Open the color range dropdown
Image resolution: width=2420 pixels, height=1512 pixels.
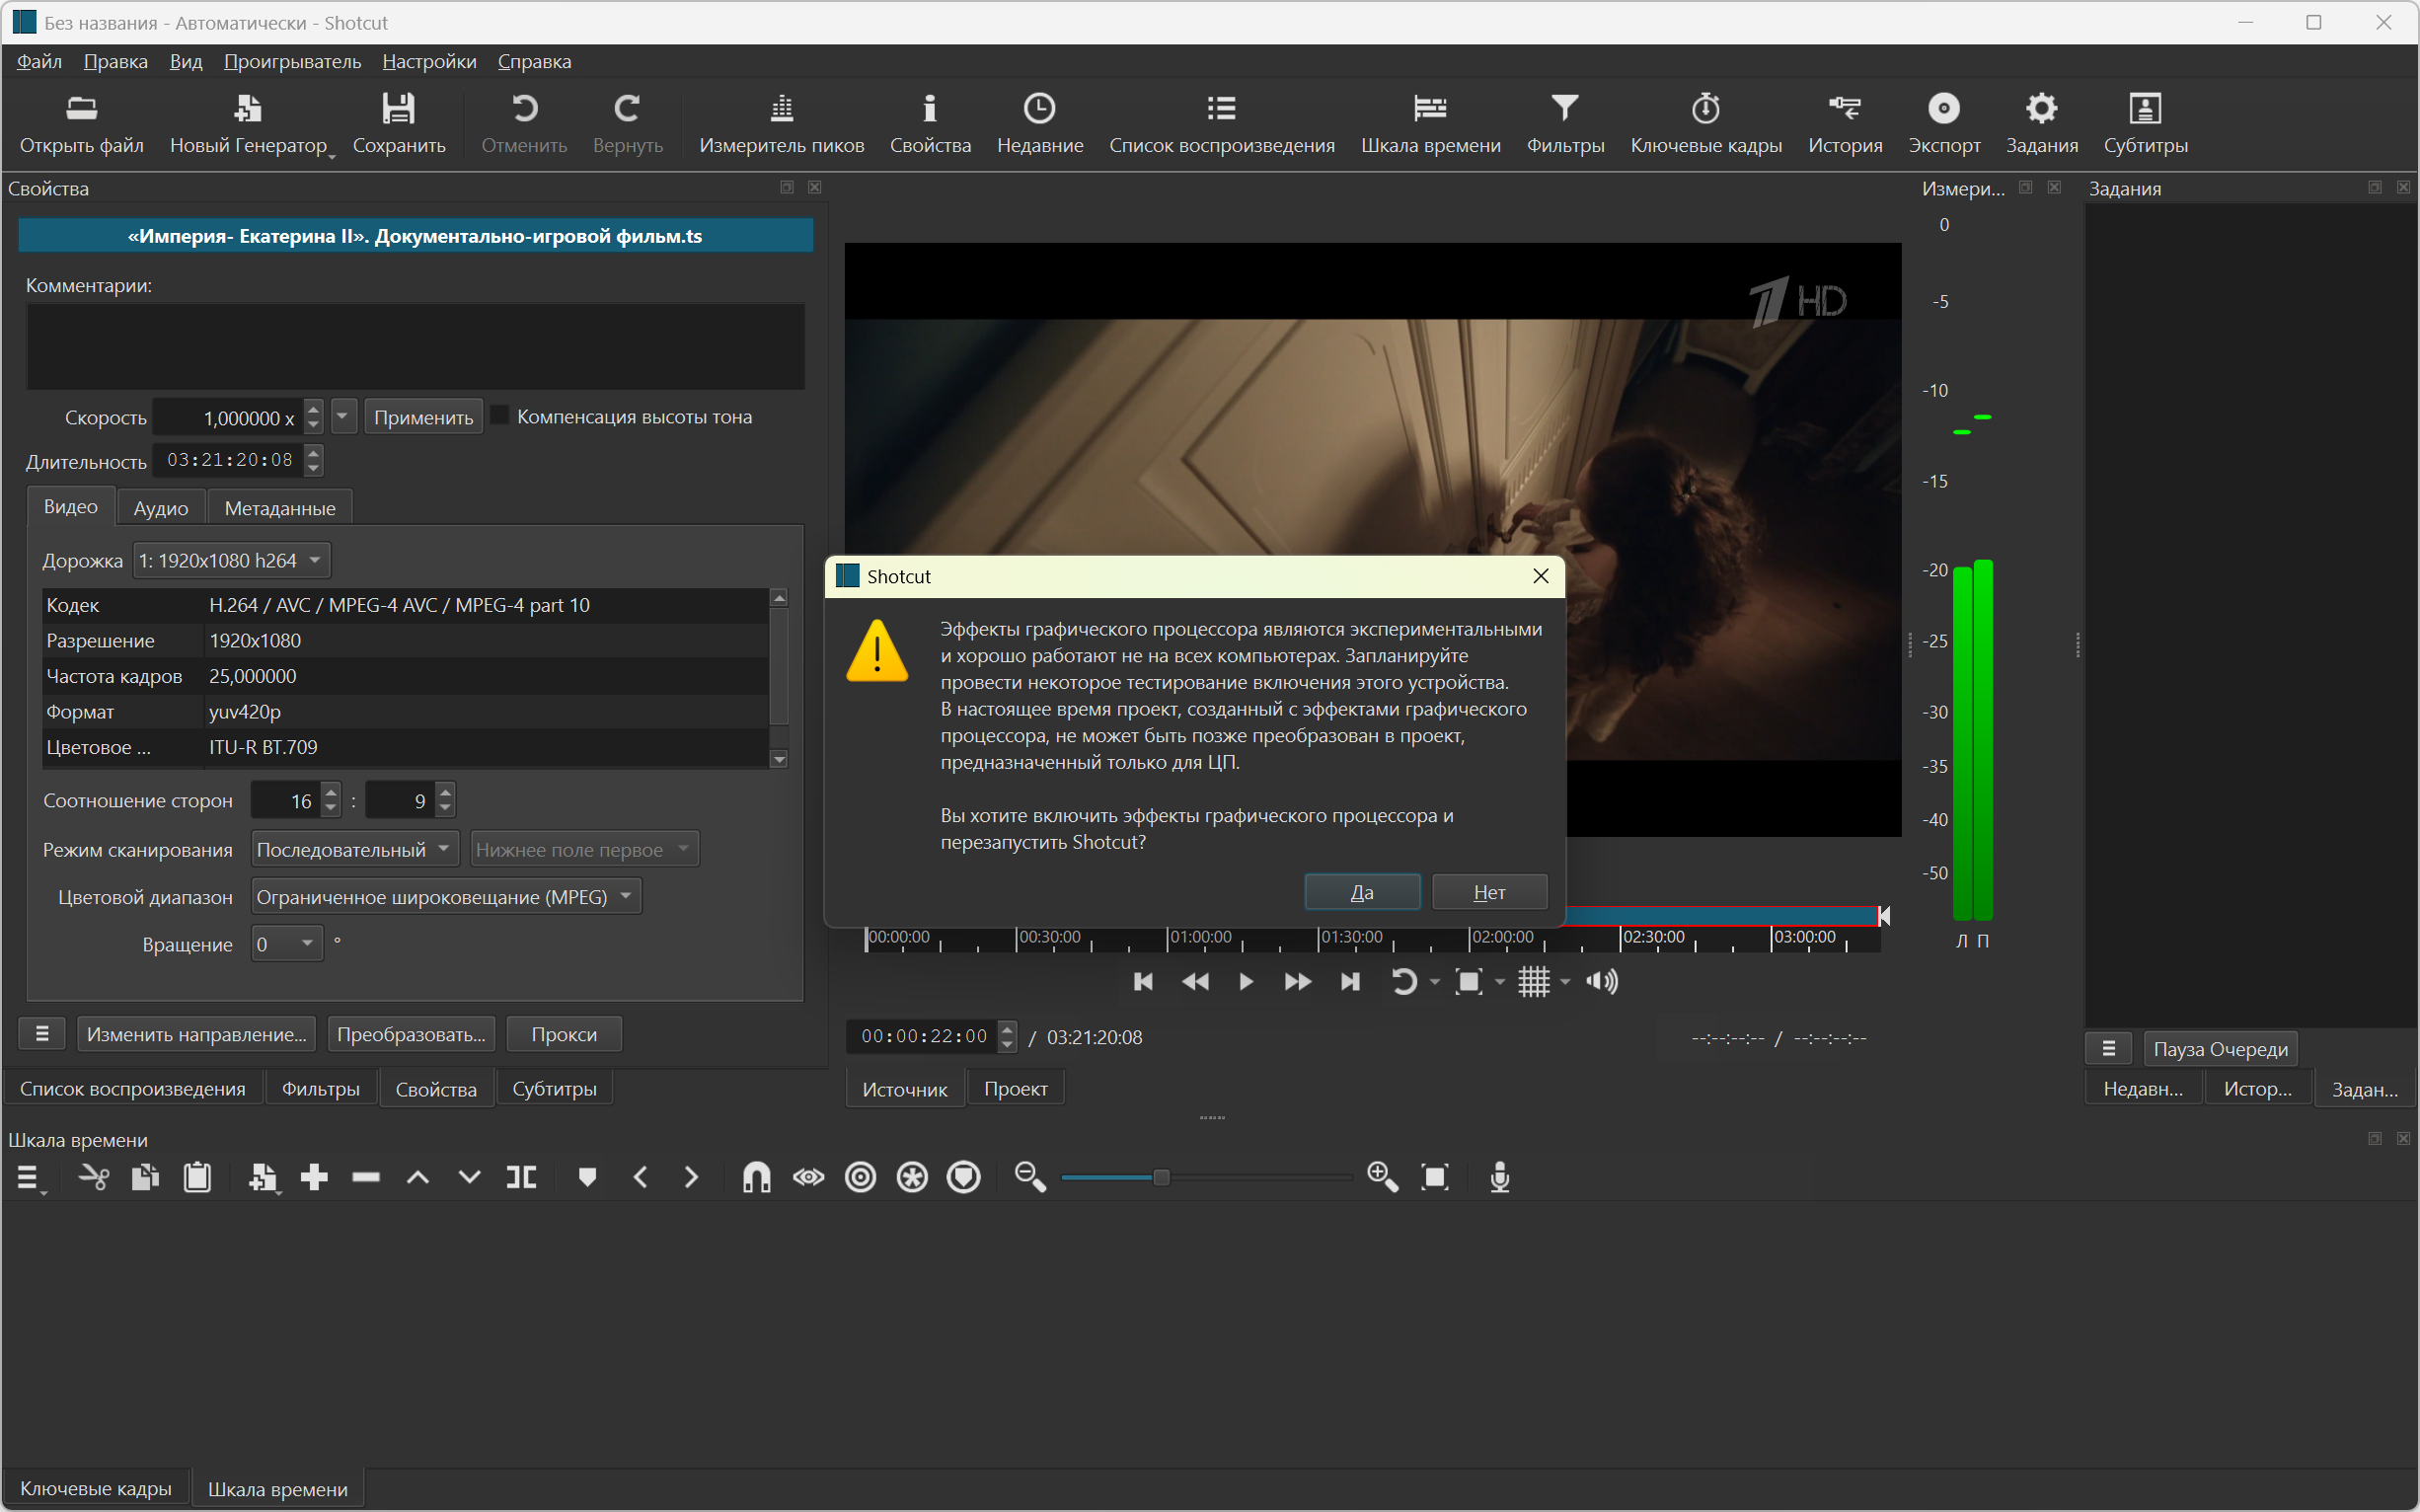(445, 897)
